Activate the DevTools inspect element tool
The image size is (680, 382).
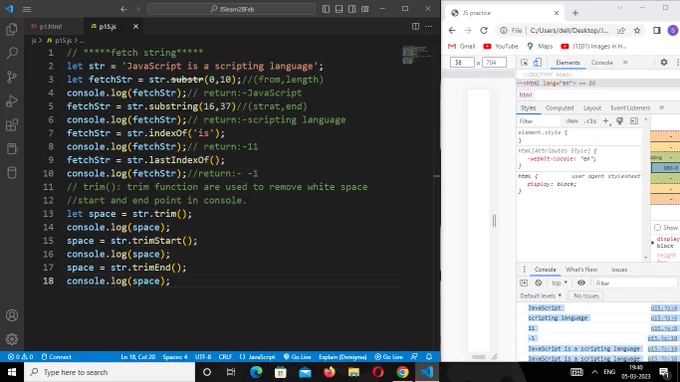click(x=524, y=62)
